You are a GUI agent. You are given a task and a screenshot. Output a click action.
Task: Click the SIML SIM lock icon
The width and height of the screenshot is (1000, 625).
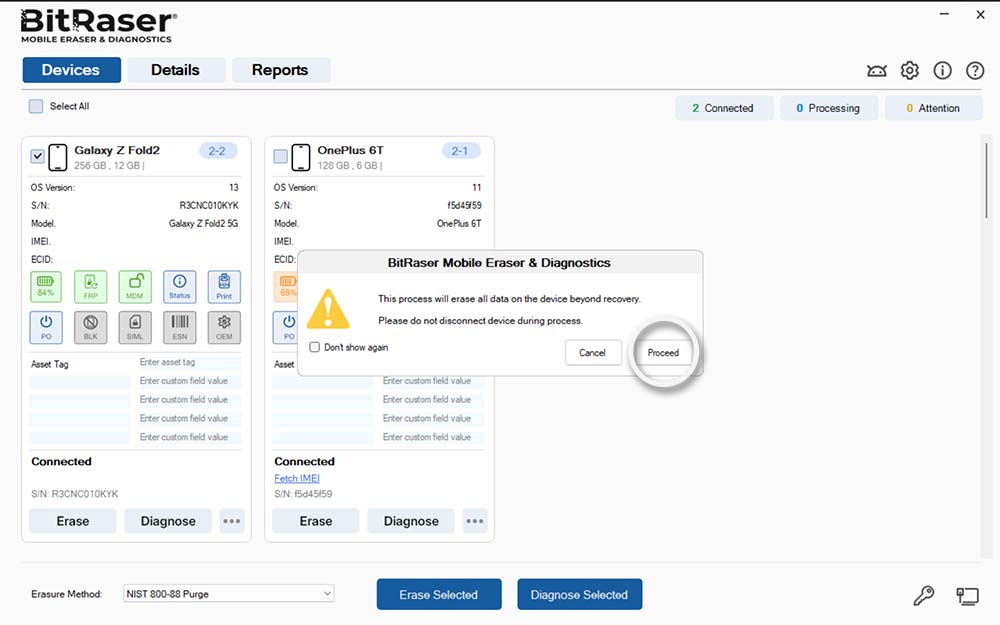135,327
